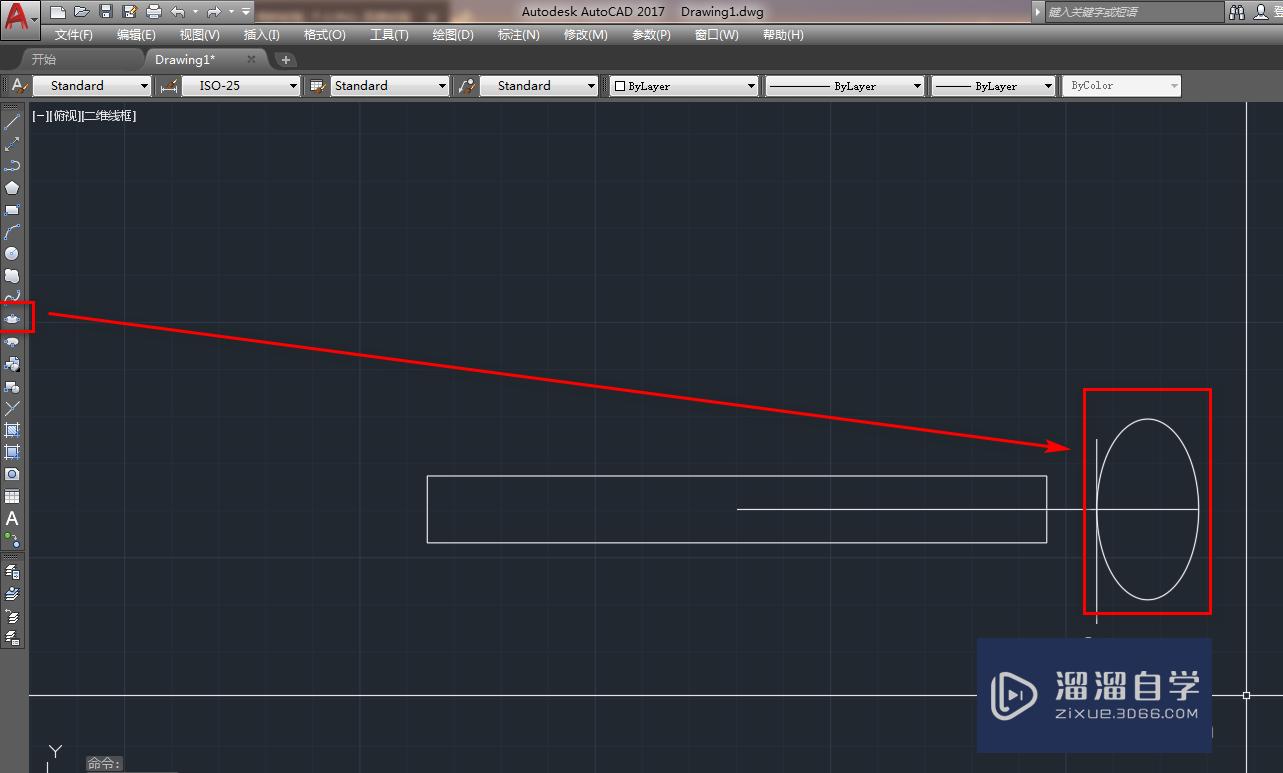
Task: Click the Add Selected tool
Action: point(12,540)
